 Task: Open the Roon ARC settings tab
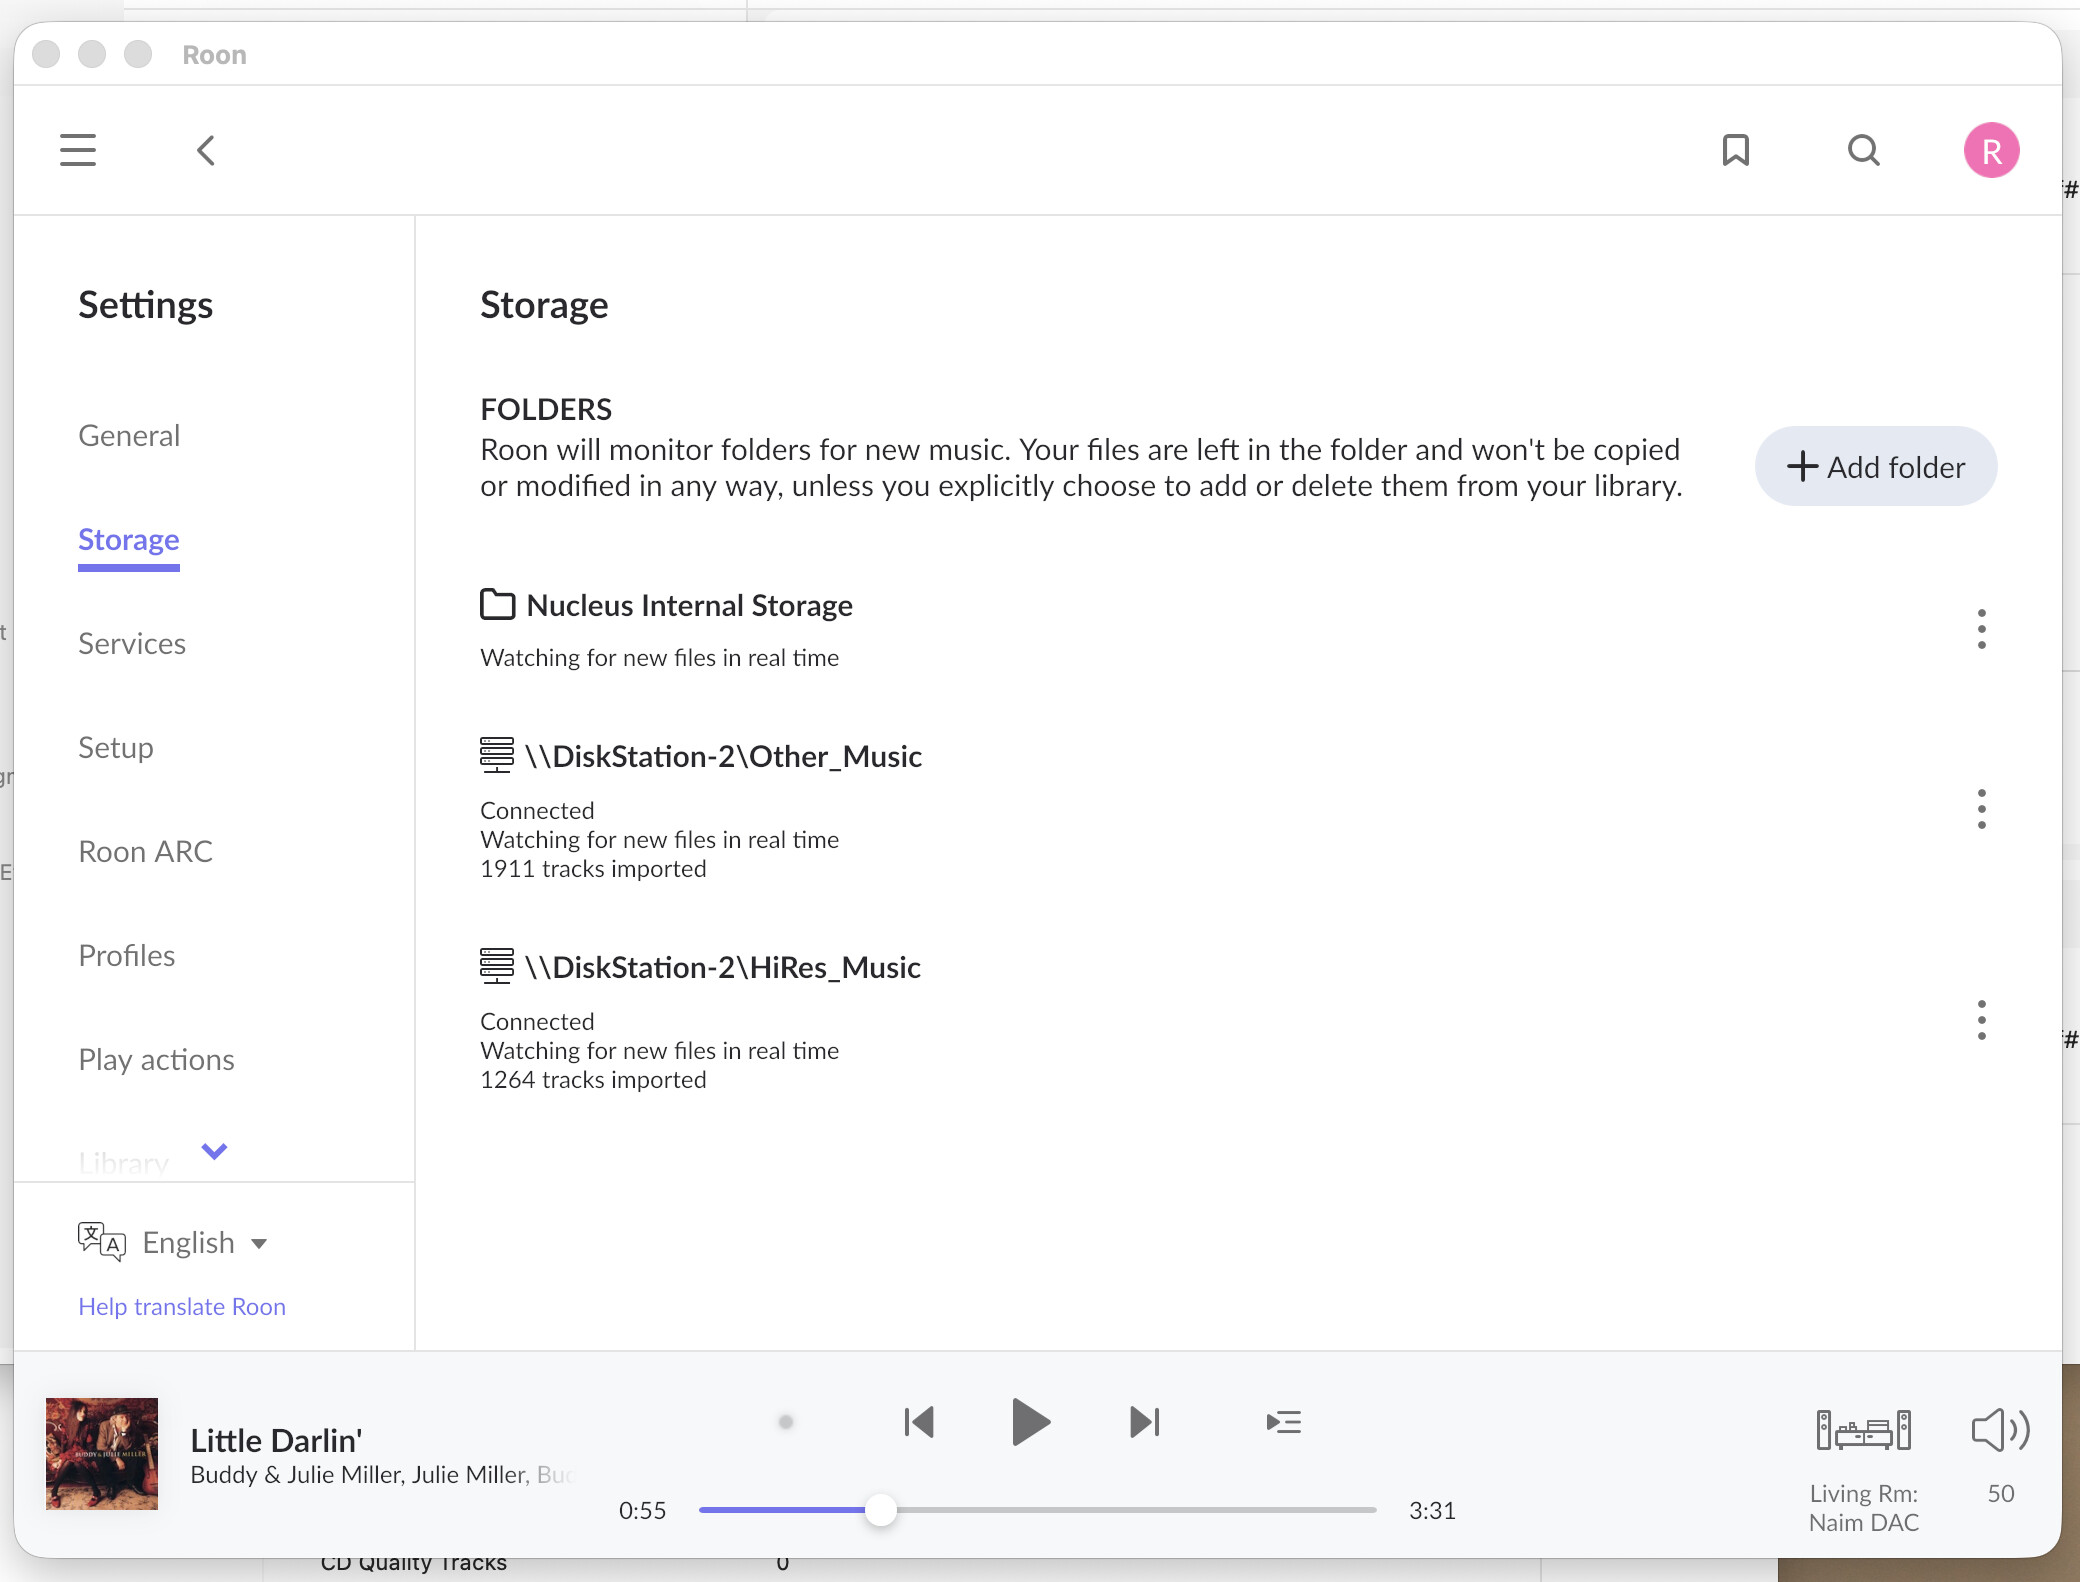[x=146, y=852]
